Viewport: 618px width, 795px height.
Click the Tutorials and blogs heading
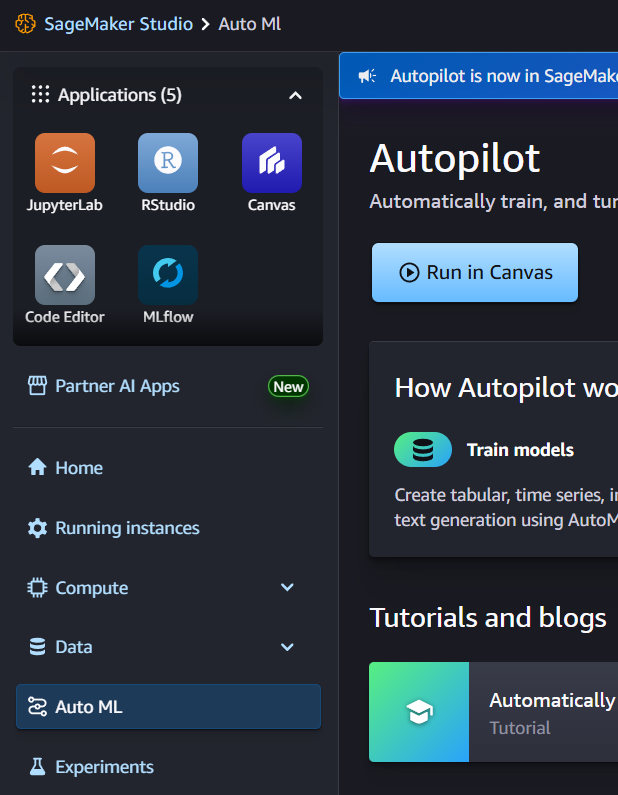(488, 617)
